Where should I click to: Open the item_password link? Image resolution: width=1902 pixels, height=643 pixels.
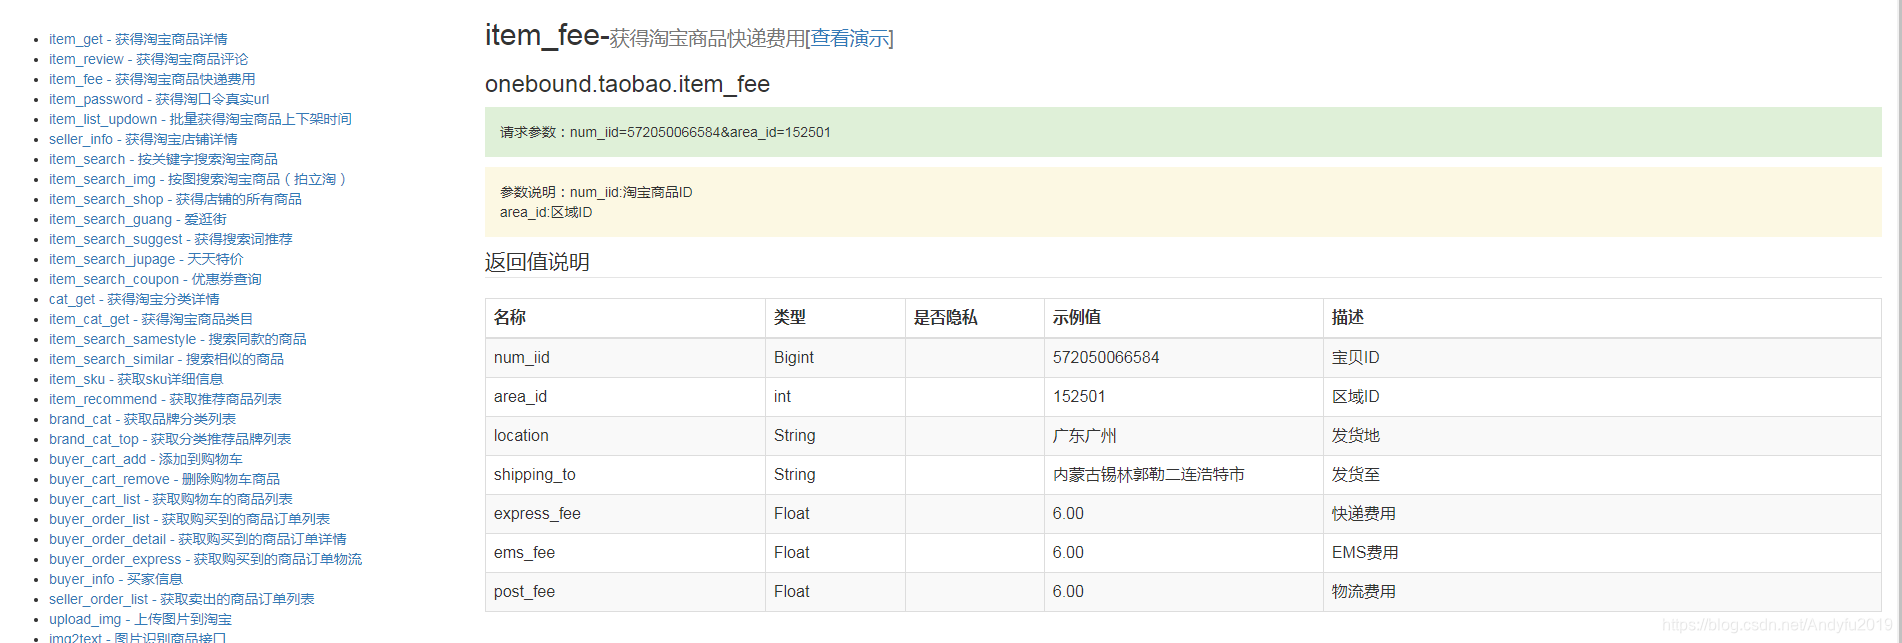pyautogui.click(x=159, y=99)
